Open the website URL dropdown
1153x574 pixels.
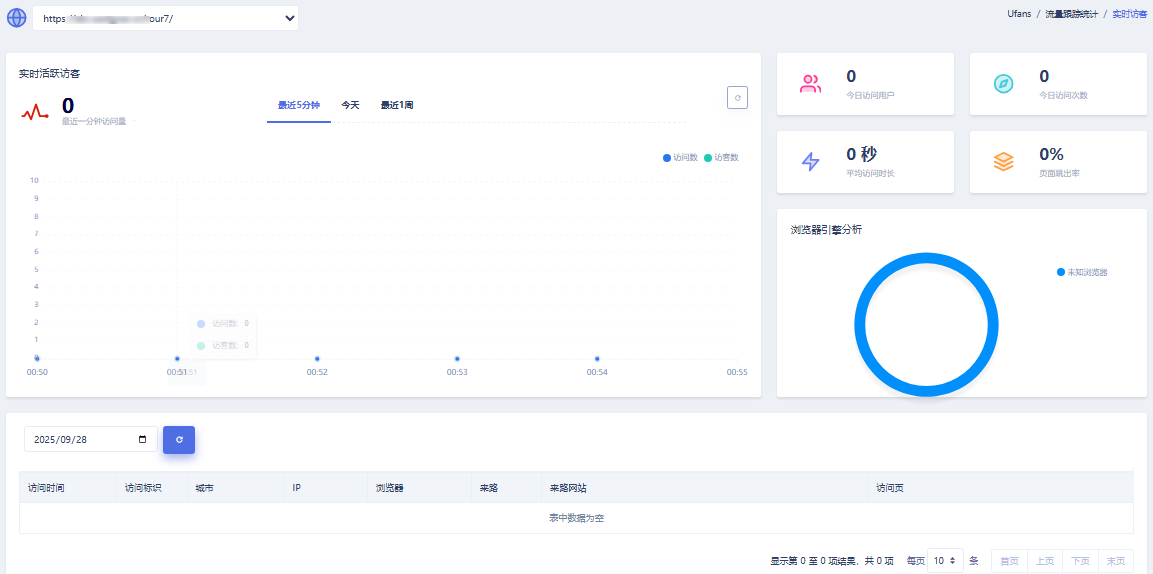166,18
